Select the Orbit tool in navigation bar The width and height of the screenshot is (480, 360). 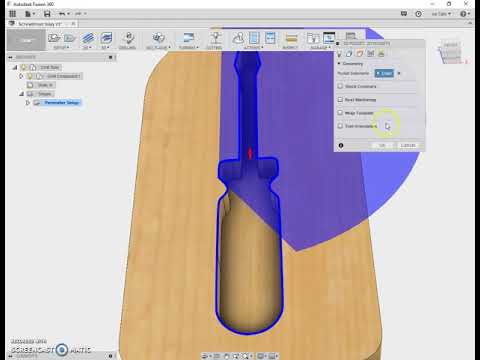(205, 356)
